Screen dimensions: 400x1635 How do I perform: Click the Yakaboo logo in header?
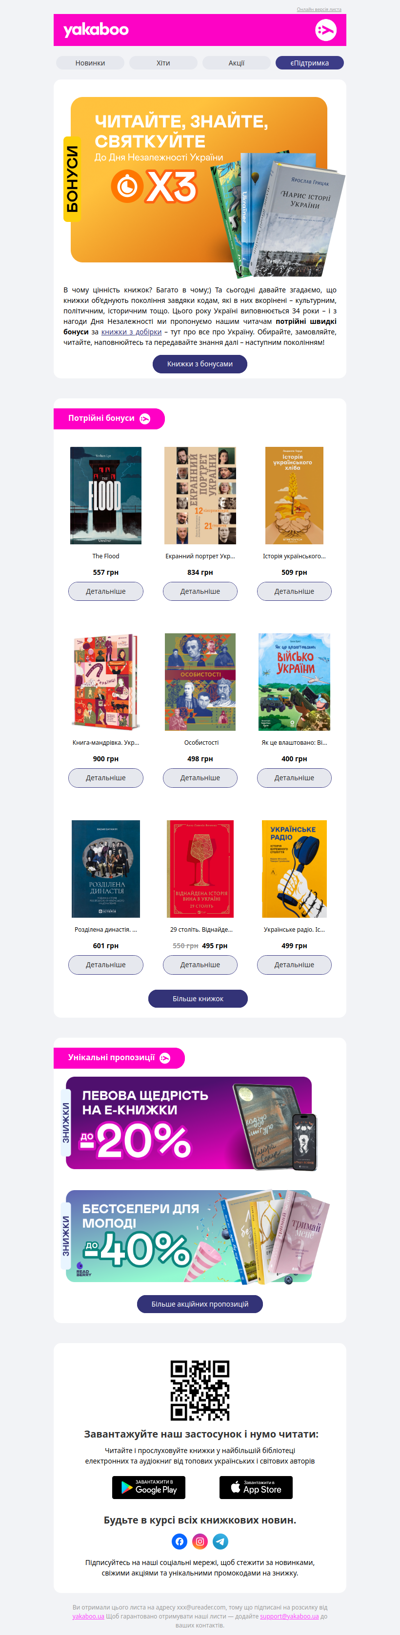coord(96,30)
